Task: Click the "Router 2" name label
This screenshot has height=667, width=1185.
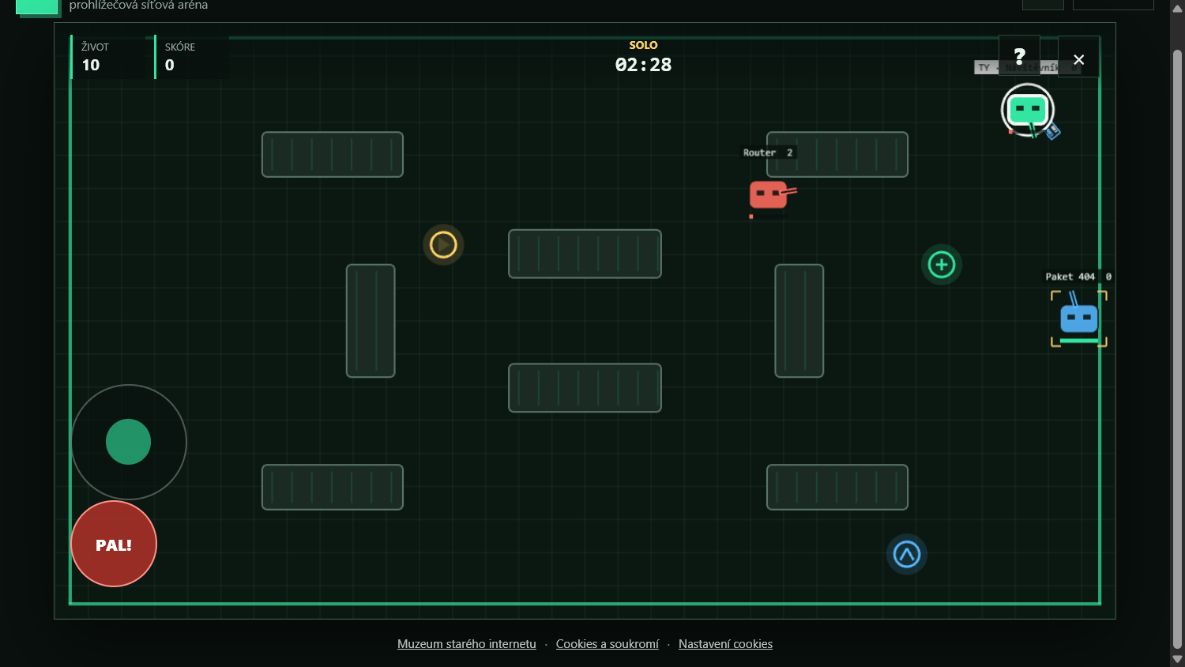Action: 768,153
